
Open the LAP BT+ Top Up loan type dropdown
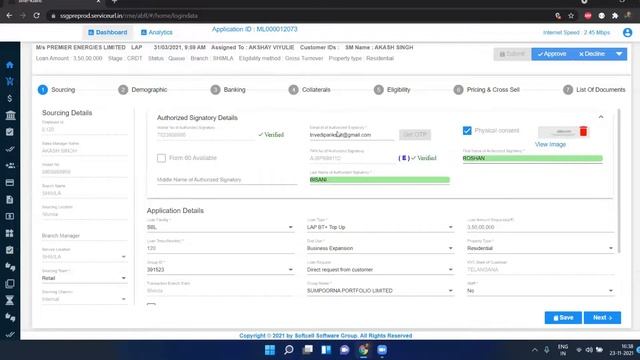[380, 227]
